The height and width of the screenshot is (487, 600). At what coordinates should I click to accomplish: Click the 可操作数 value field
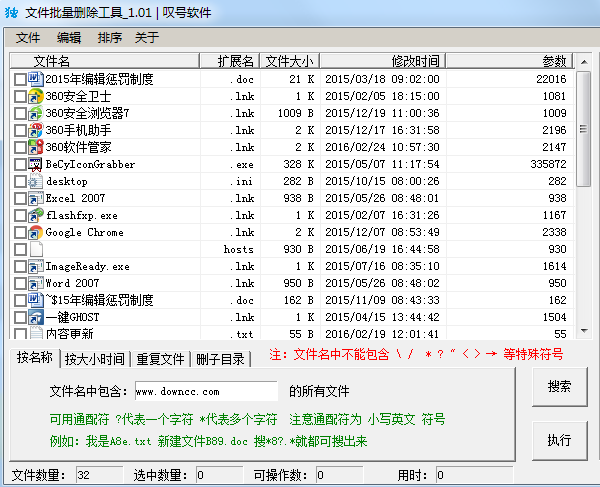coord(339,475)
